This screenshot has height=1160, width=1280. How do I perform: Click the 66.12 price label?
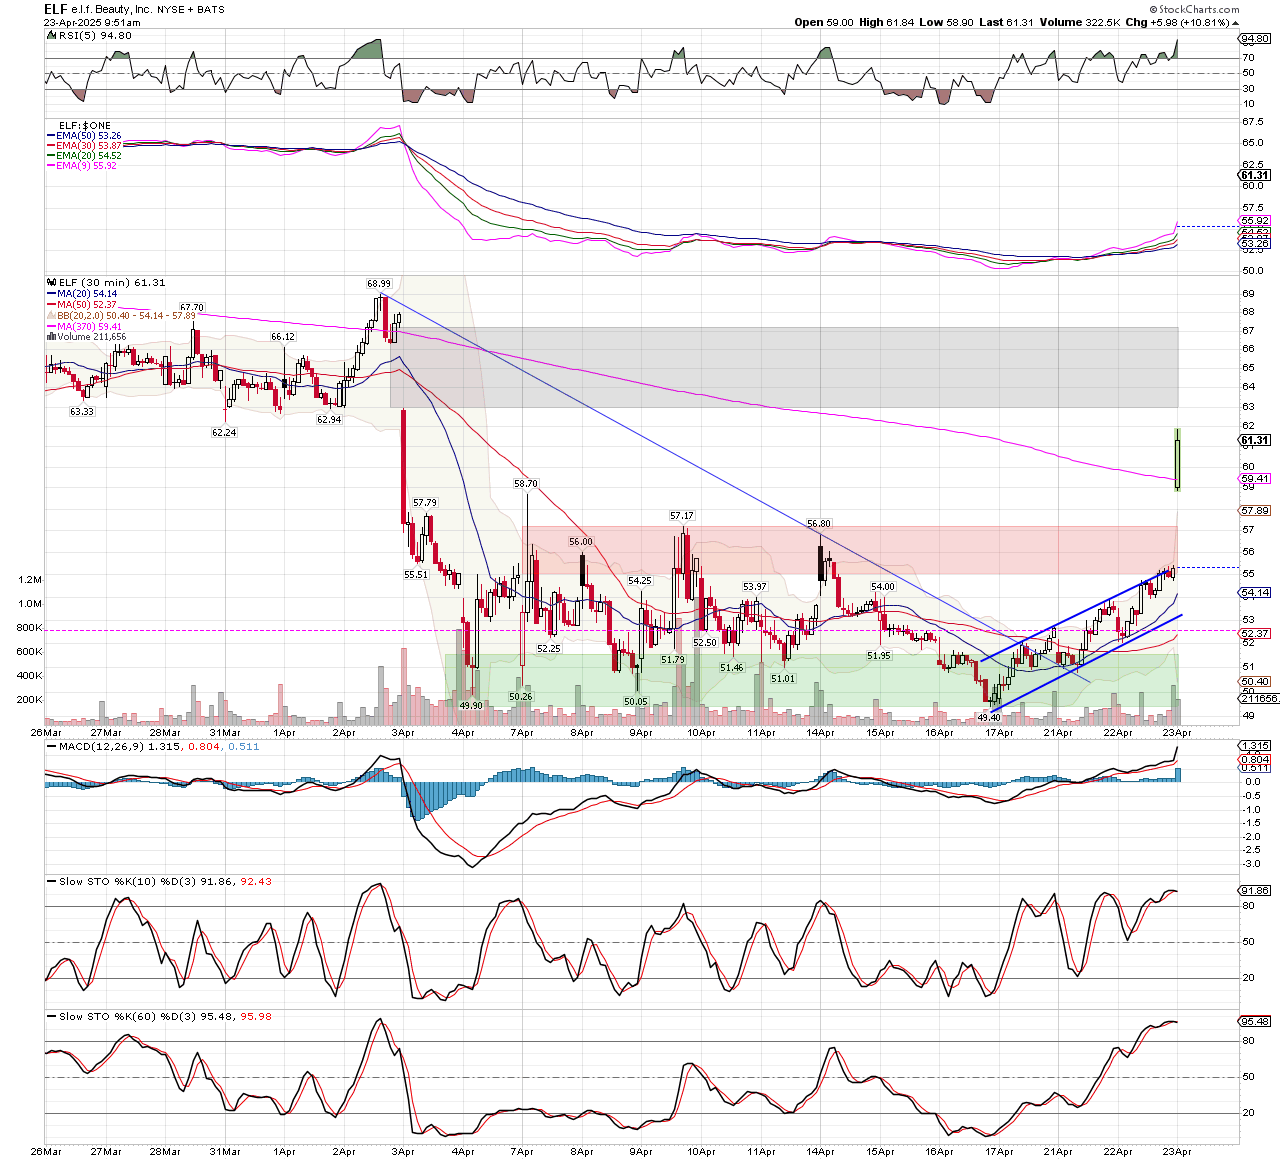(283, 337)
